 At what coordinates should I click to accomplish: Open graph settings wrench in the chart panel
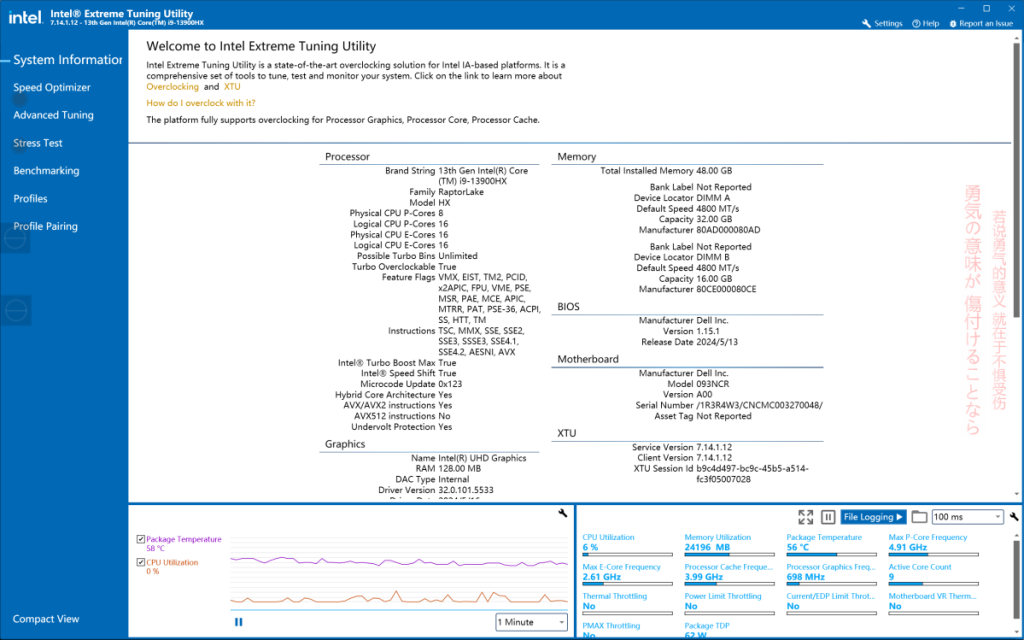tap(563, 513)
